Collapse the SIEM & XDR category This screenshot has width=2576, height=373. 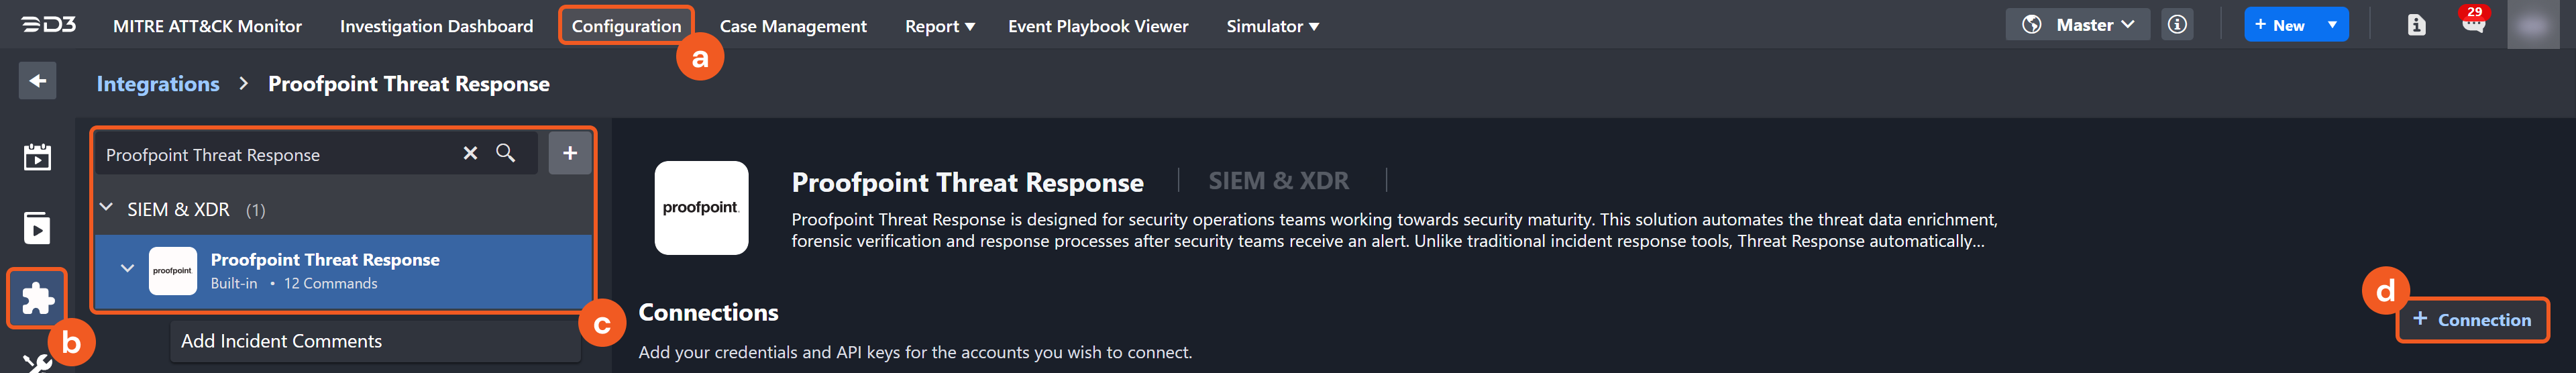(x=107, y=208)
